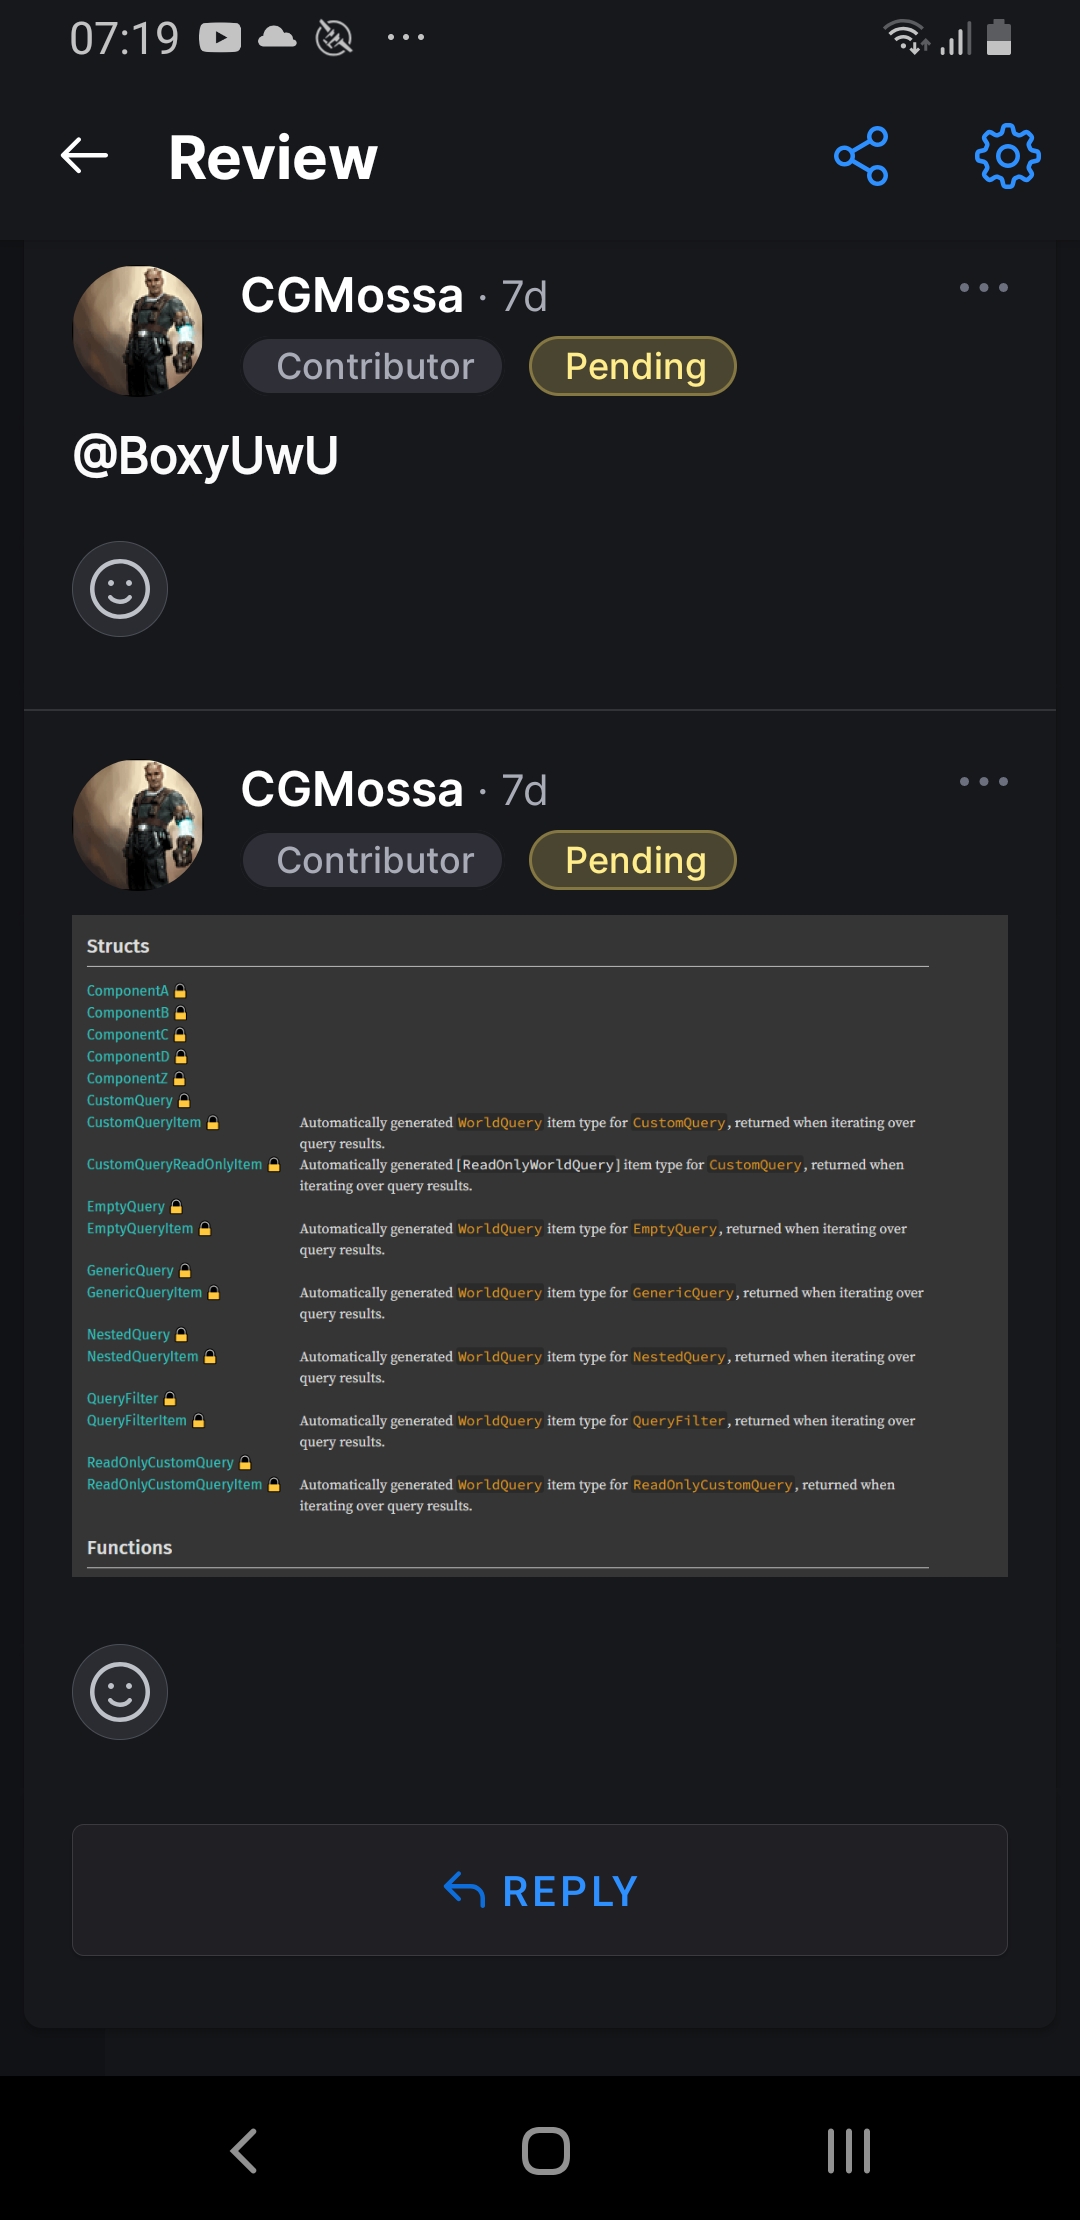Open the overflow menu on the second comment
The width and height of the screenshot is (1080, 2220).
point(986,782)
